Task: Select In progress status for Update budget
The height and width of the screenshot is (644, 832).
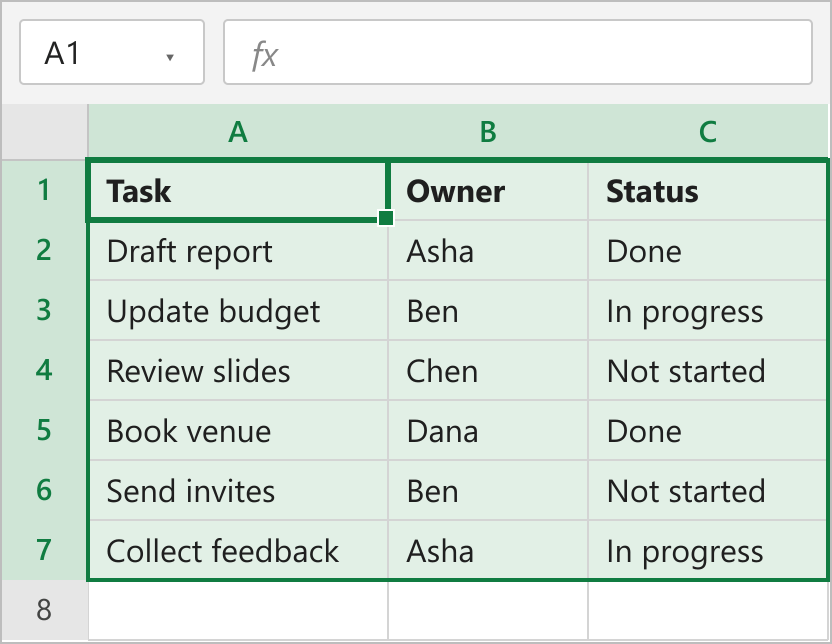Action: (x=708, y=310)
